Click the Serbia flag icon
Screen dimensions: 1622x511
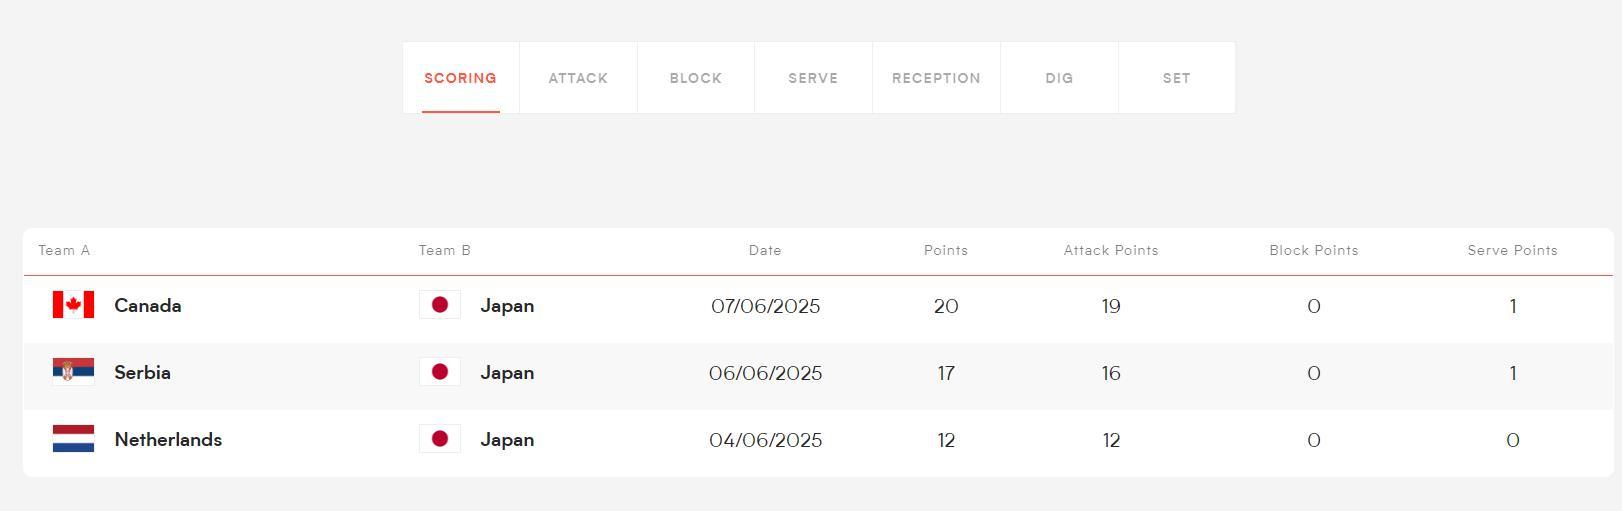click(x=73, y=372)
